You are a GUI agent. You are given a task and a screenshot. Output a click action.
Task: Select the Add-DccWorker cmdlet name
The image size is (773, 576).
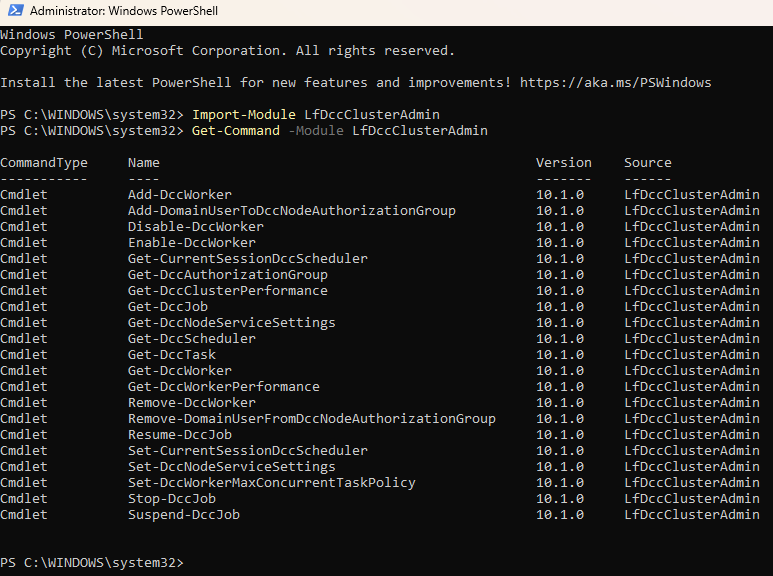(x=180, y=194)
